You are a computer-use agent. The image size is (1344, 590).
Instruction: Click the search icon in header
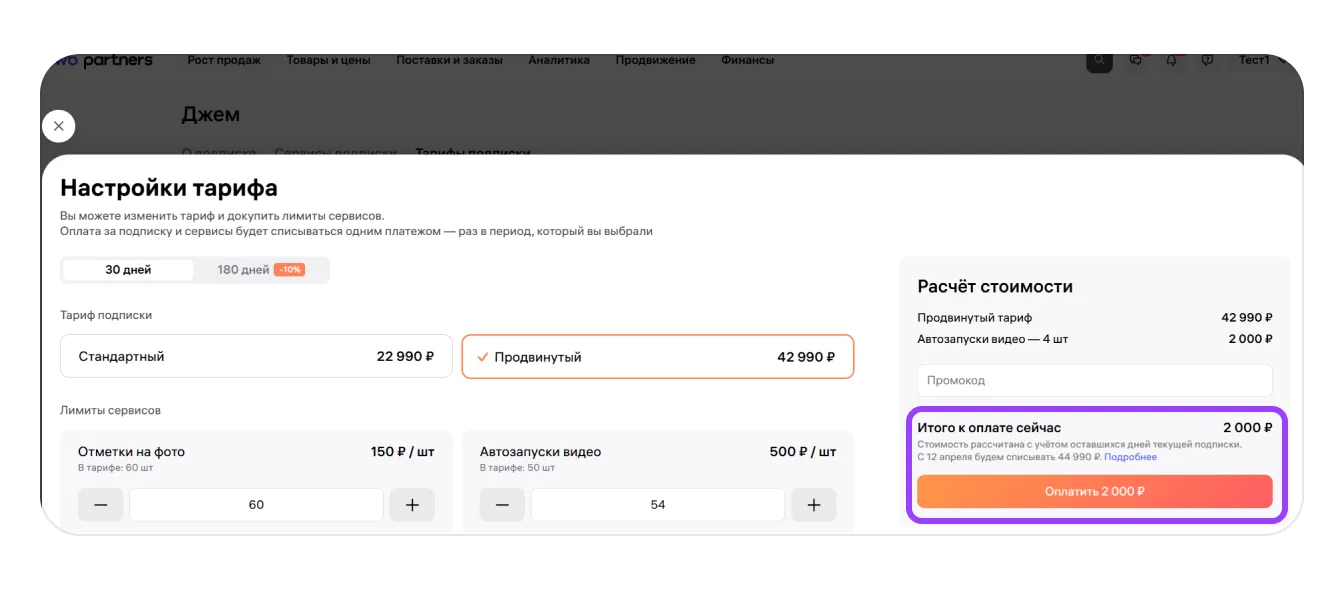click(1099, 60)
